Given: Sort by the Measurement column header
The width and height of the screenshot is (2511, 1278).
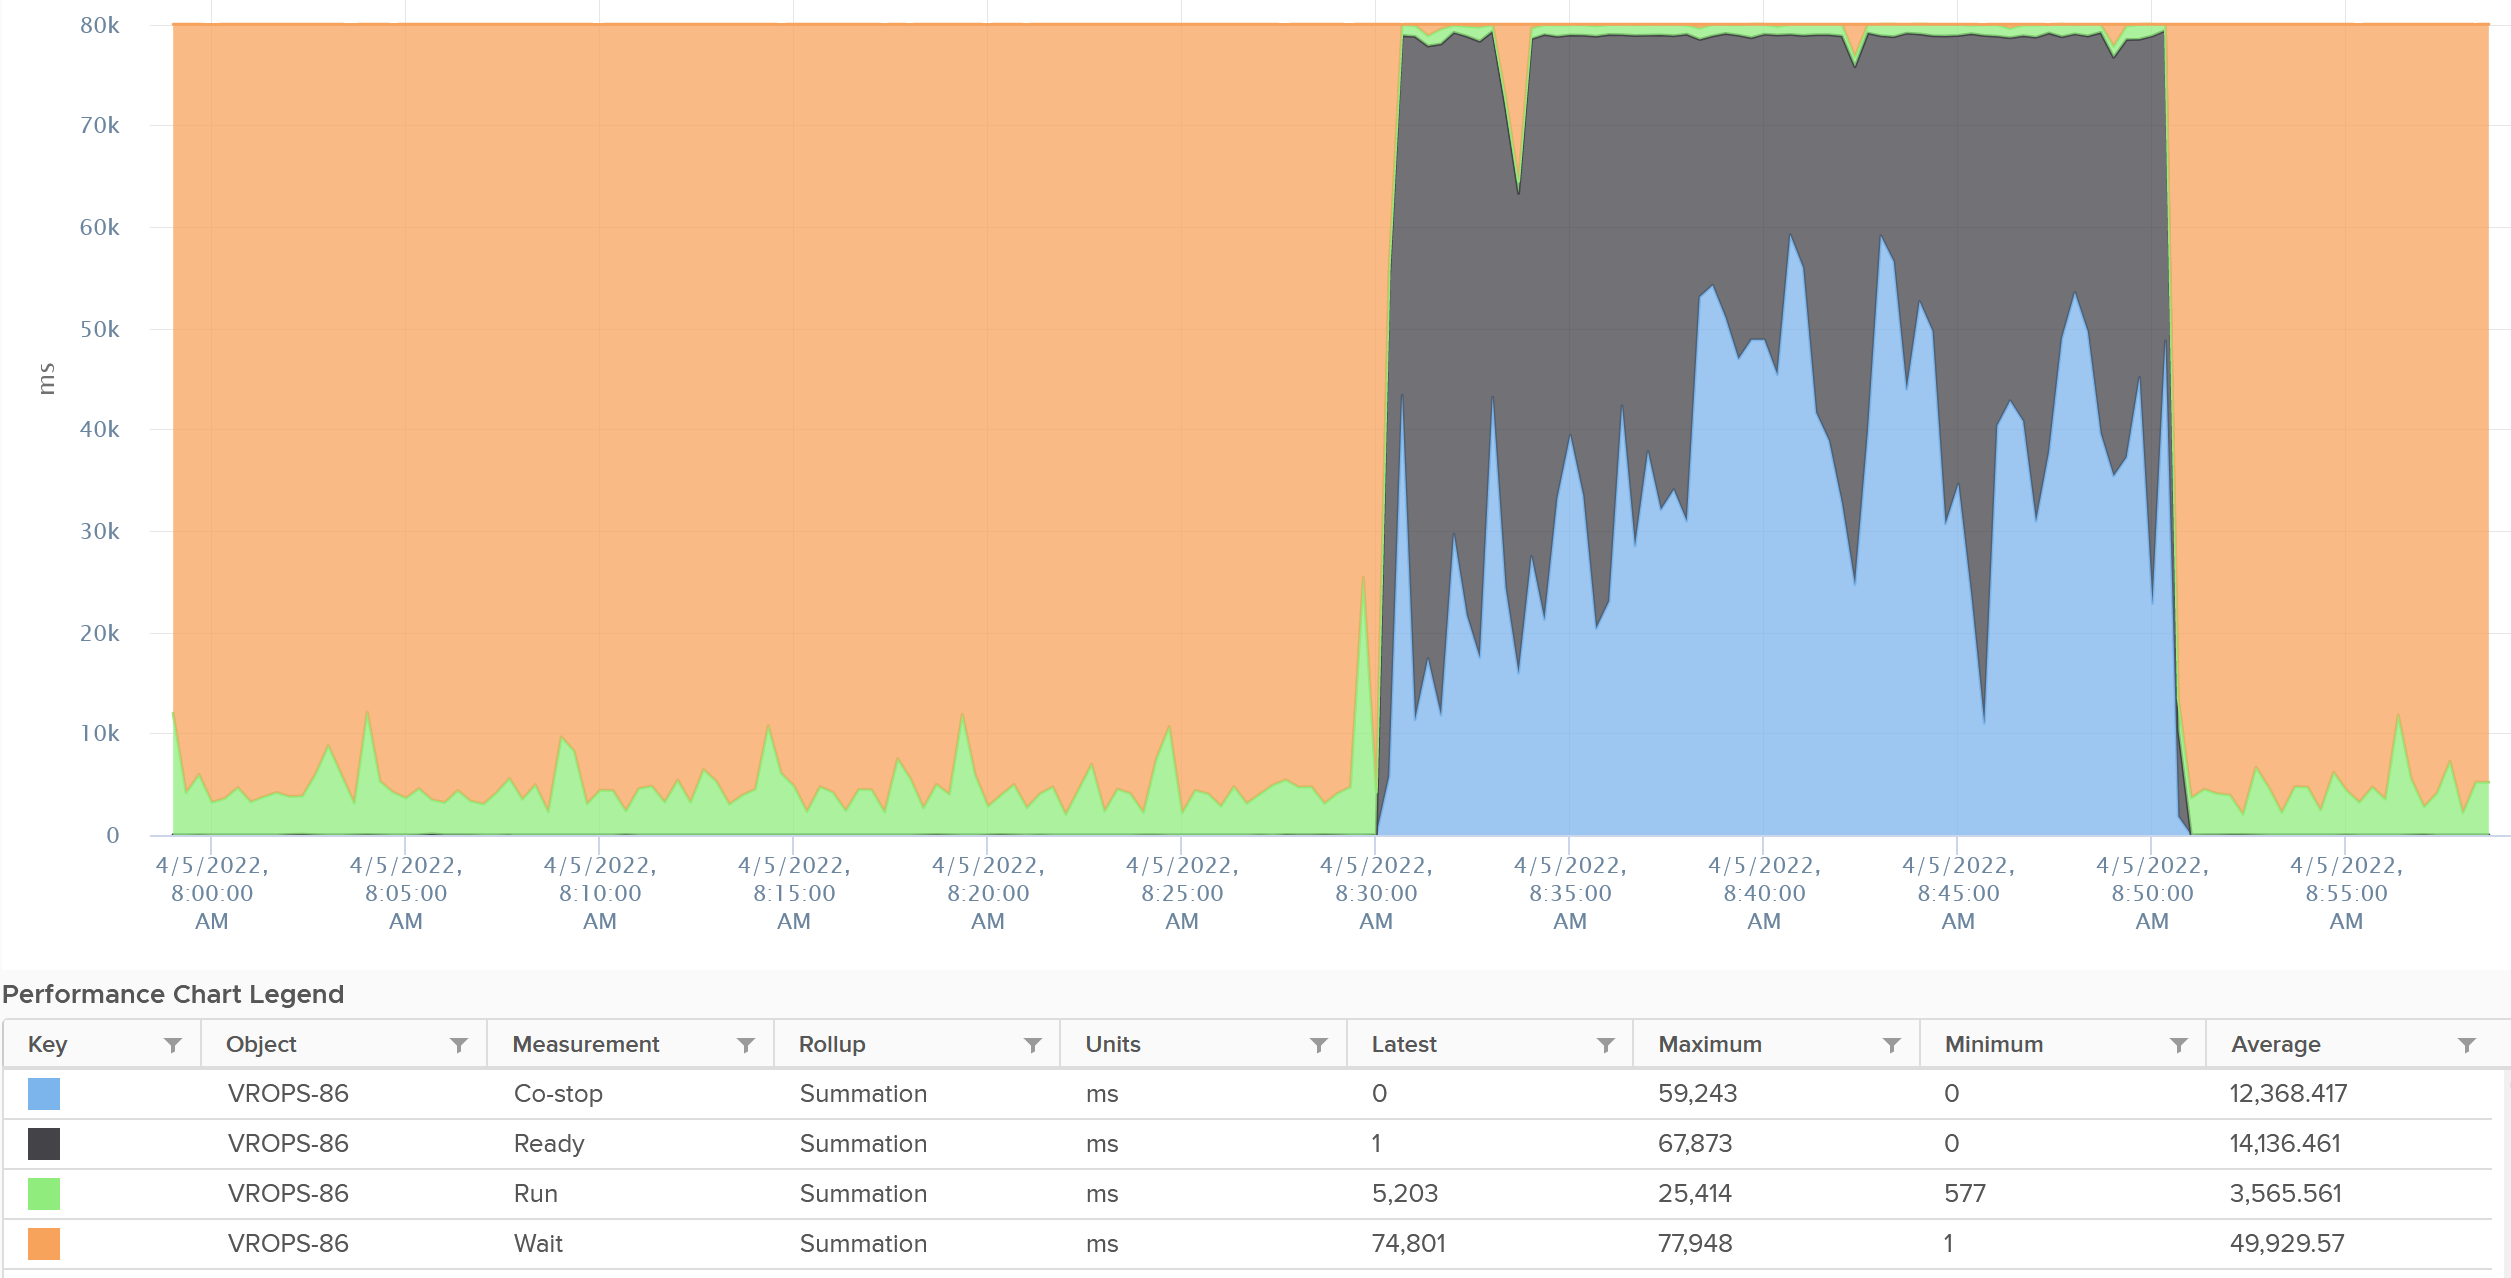Looking at the screenshot, I should click(586, 1045).
